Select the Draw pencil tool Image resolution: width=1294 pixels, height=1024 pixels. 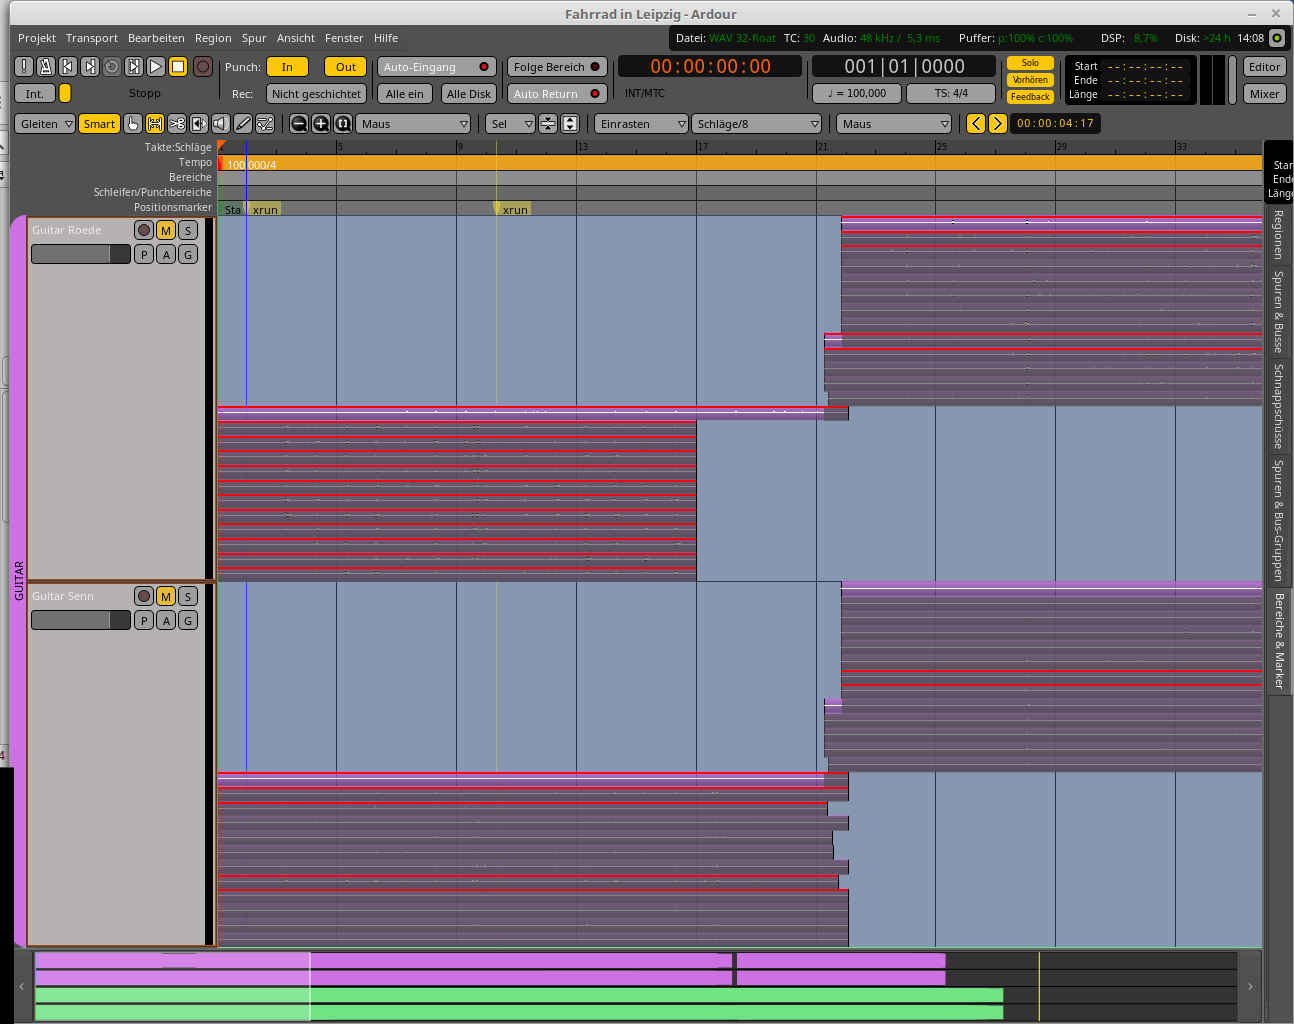(x=243, y=124)
